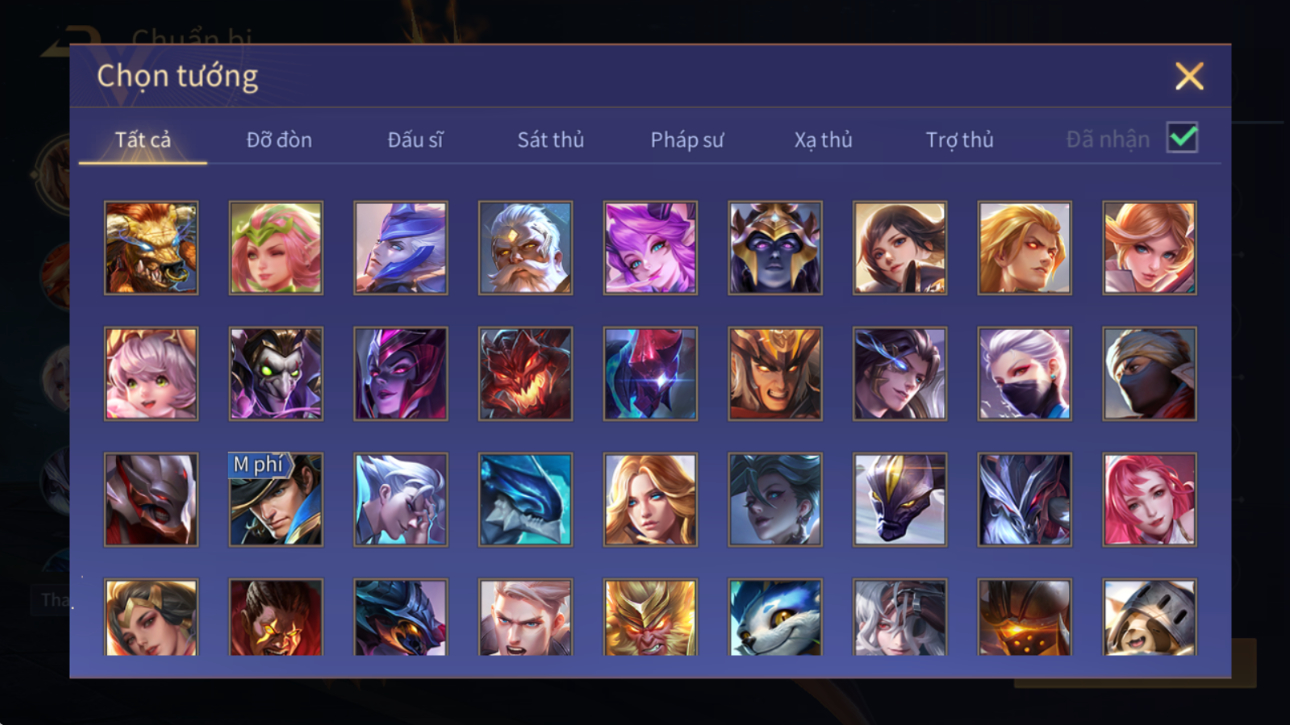Open the 'Sát thủ' tab
The image size is (1290, 725).
click(550, 140)
